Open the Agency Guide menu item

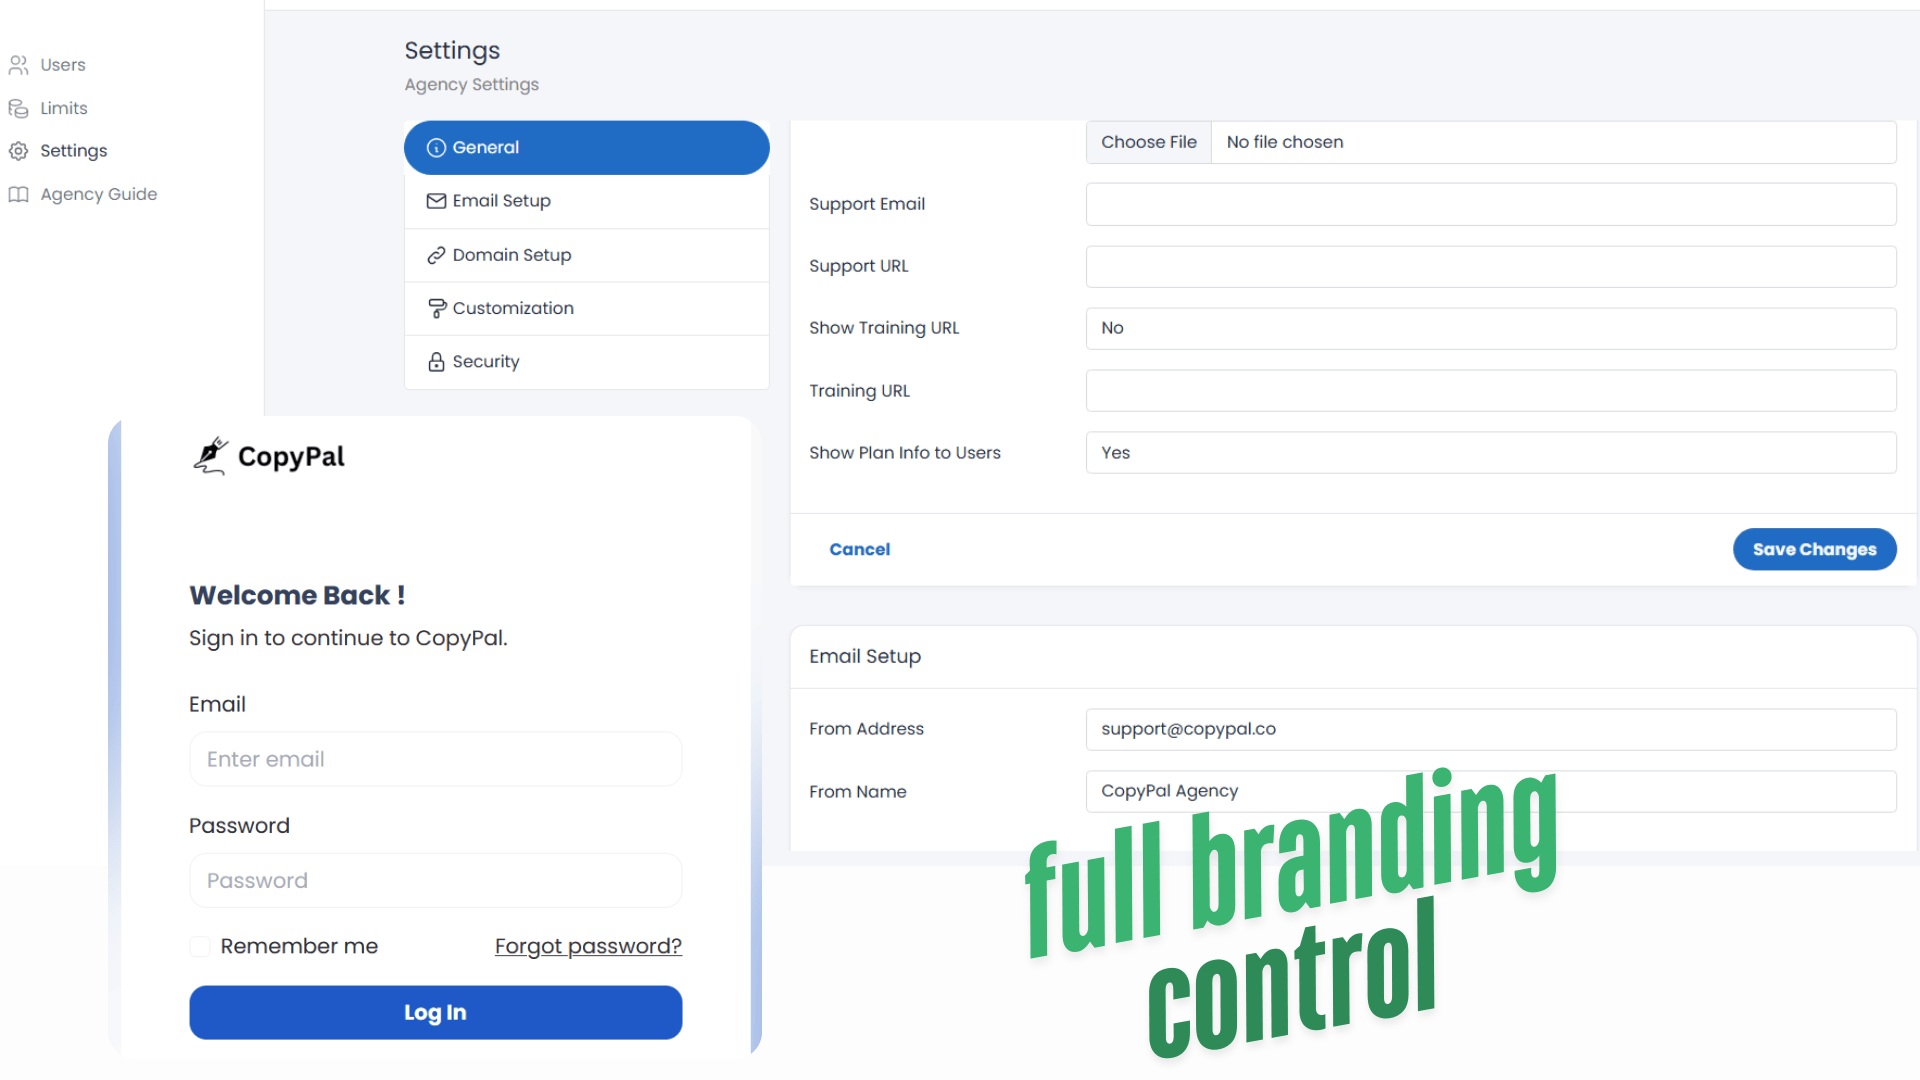coord(98,194)
